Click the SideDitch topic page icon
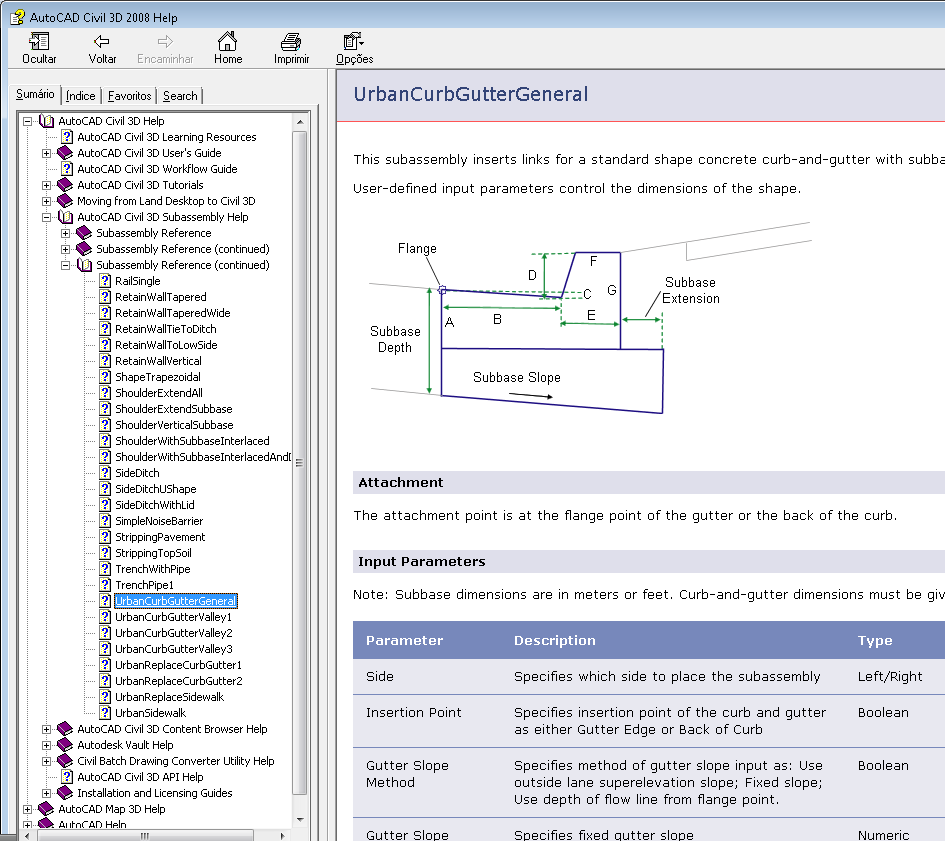 105,473
